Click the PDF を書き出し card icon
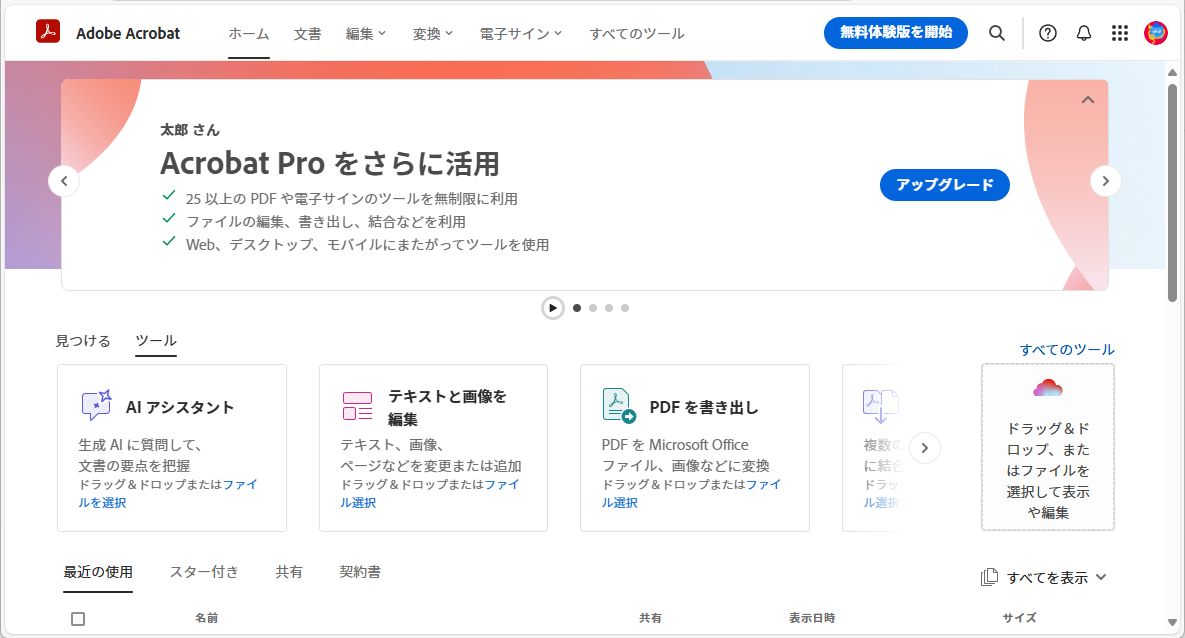Screen dimensions: 1185x638 (x=619, y=405)
